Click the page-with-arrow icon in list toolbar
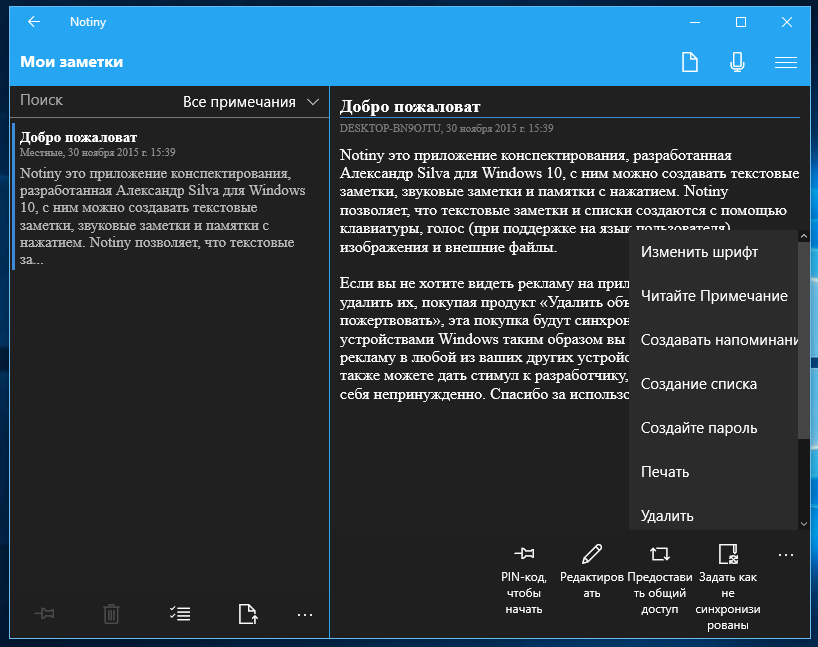 pos(248,614)
